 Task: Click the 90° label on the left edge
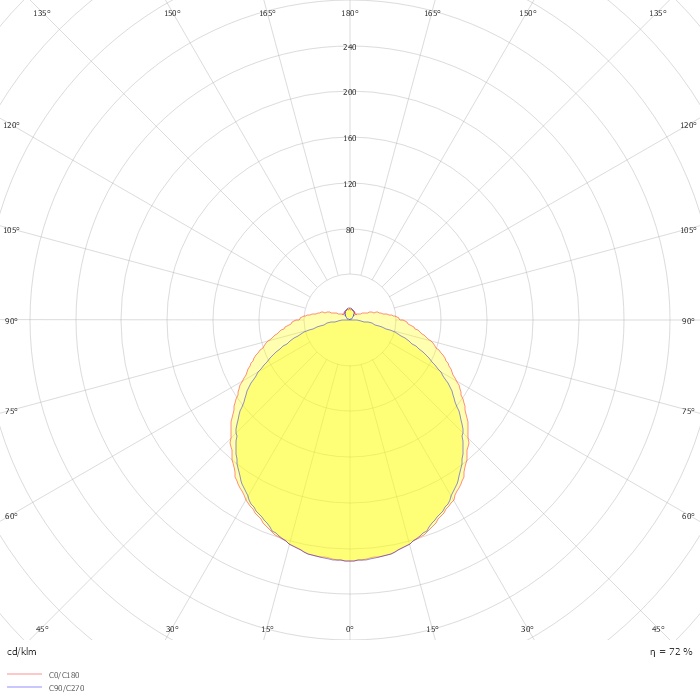(11, 321)
